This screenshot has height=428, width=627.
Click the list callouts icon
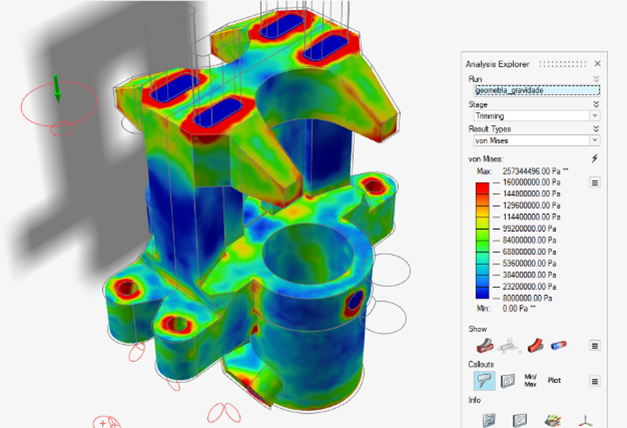(507, 381)
